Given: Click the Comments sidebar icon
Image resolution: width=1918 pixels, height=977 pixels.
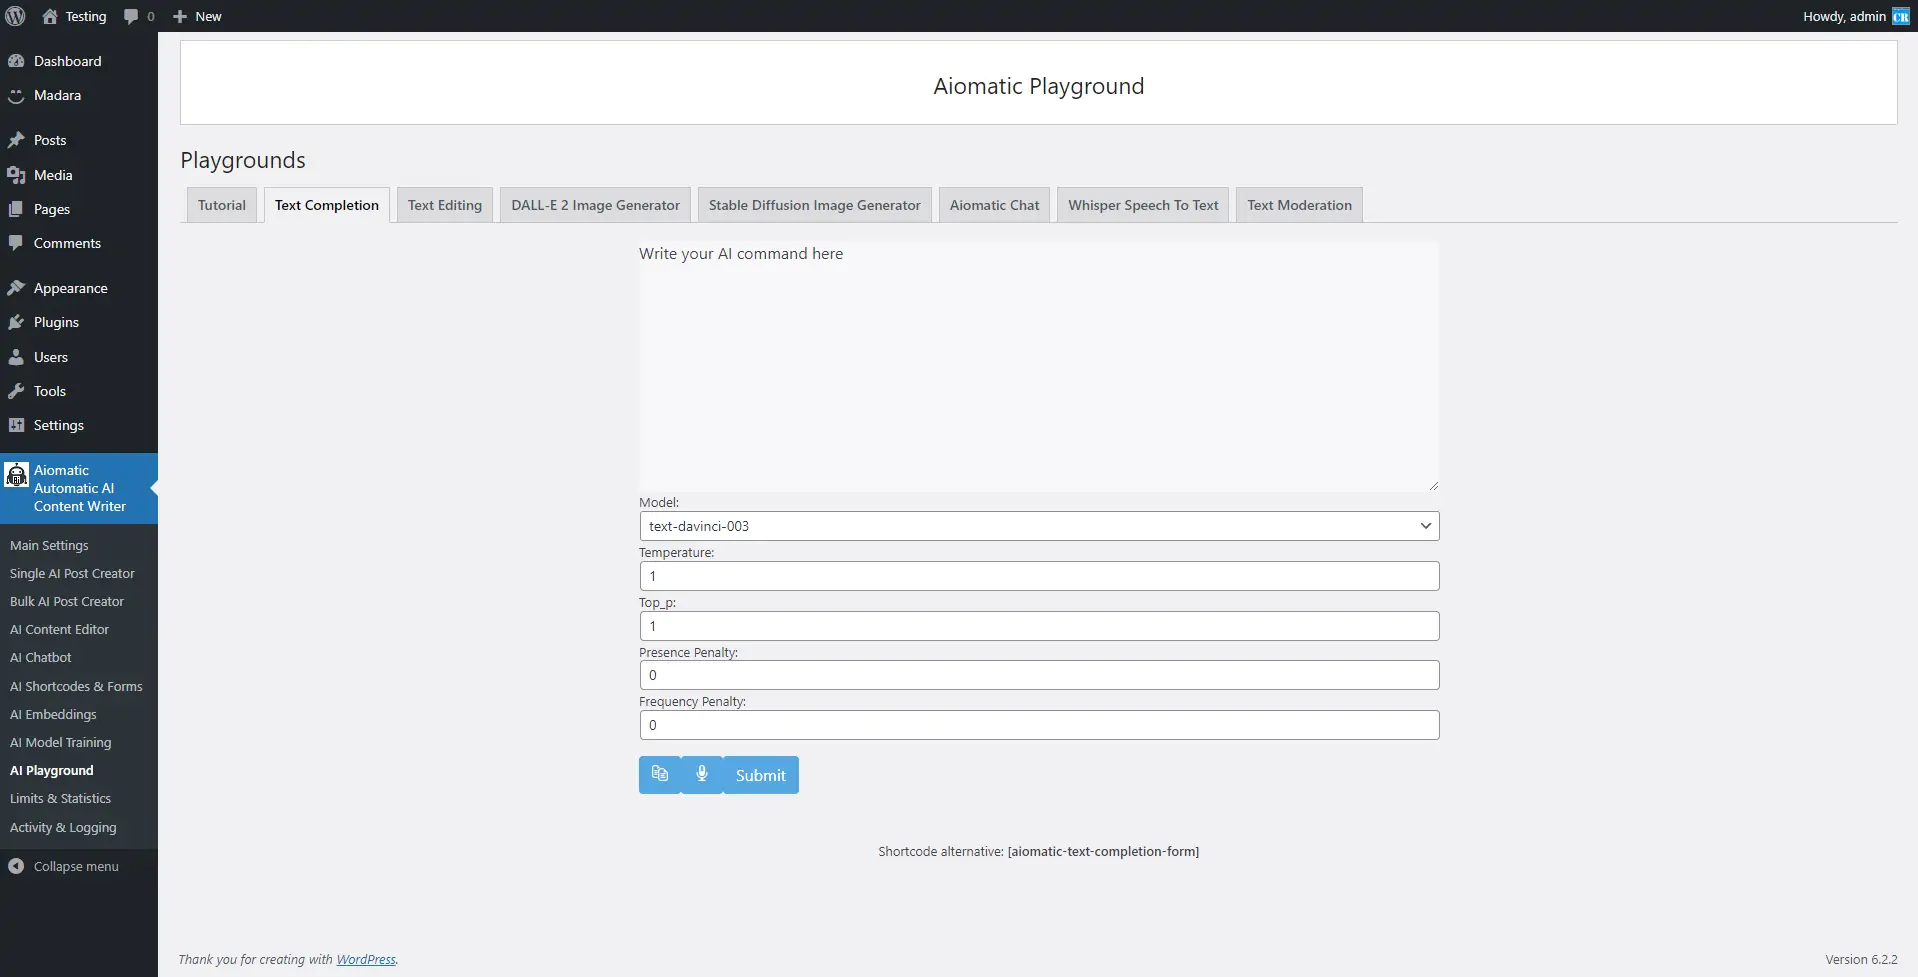Looking at the screenshot, I should pos(16,243).
